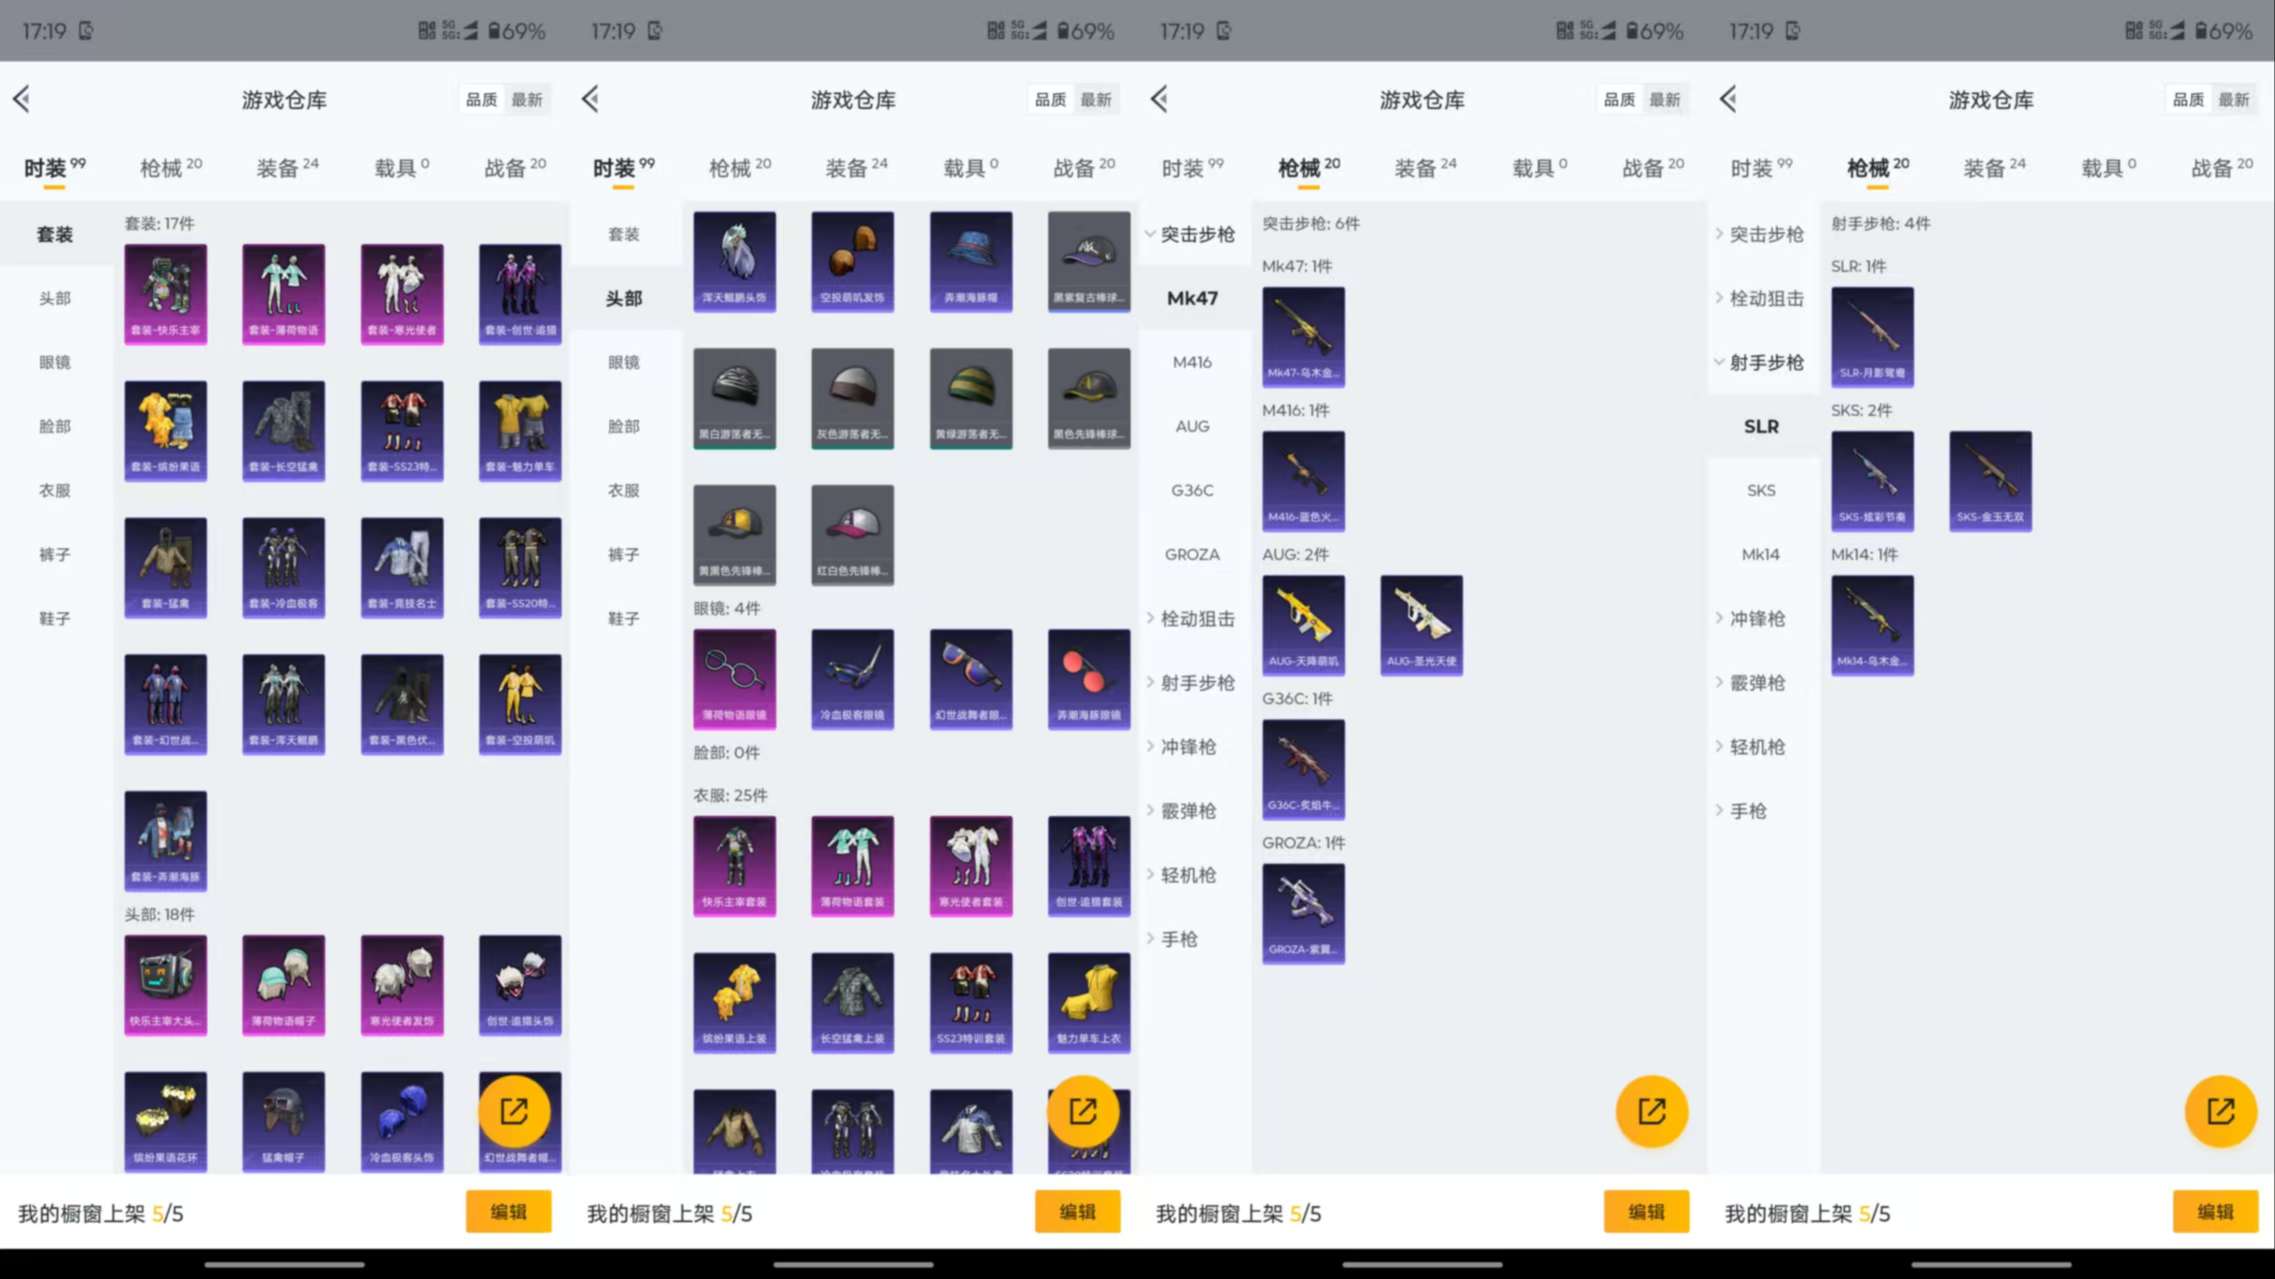Select the SKS item in the weapon list

1761,490
